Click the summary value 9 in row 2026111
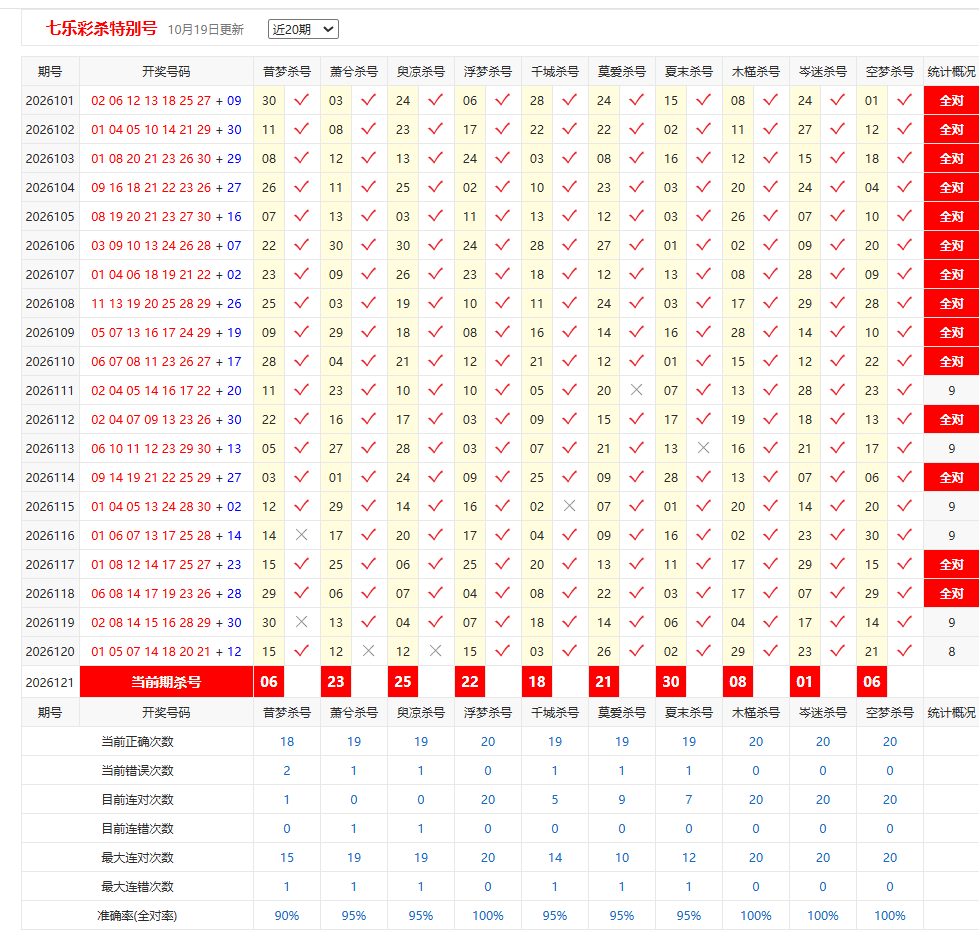 pos(952,391)
